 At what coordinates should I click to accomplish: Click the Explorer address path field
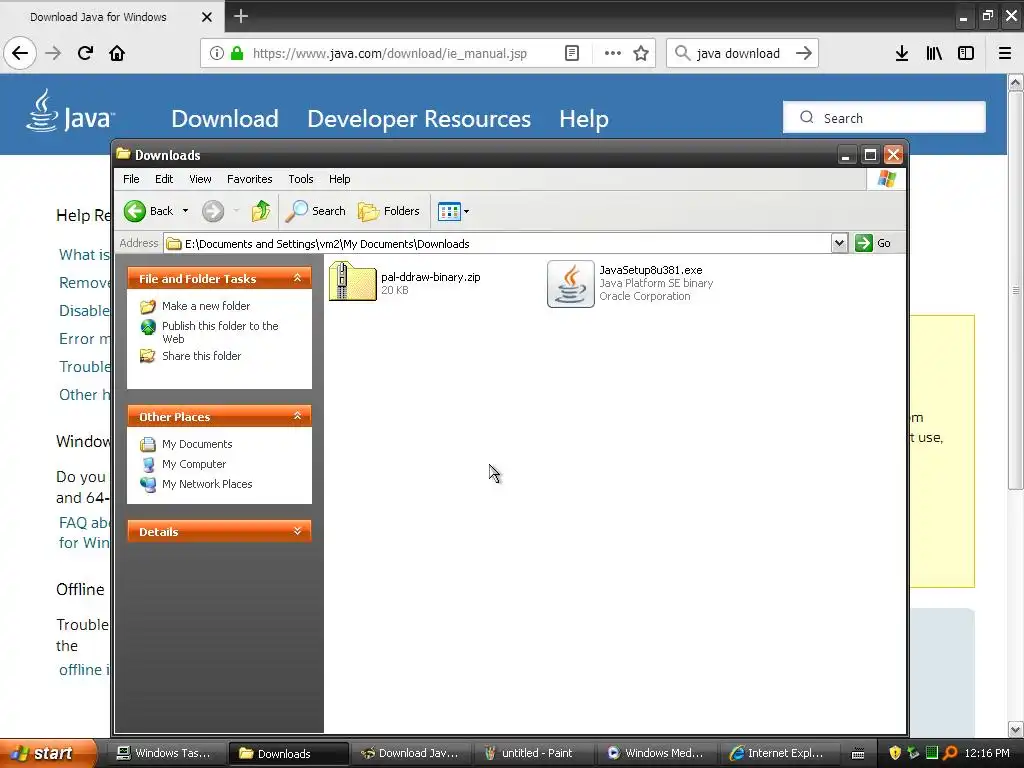coord(497,244)
